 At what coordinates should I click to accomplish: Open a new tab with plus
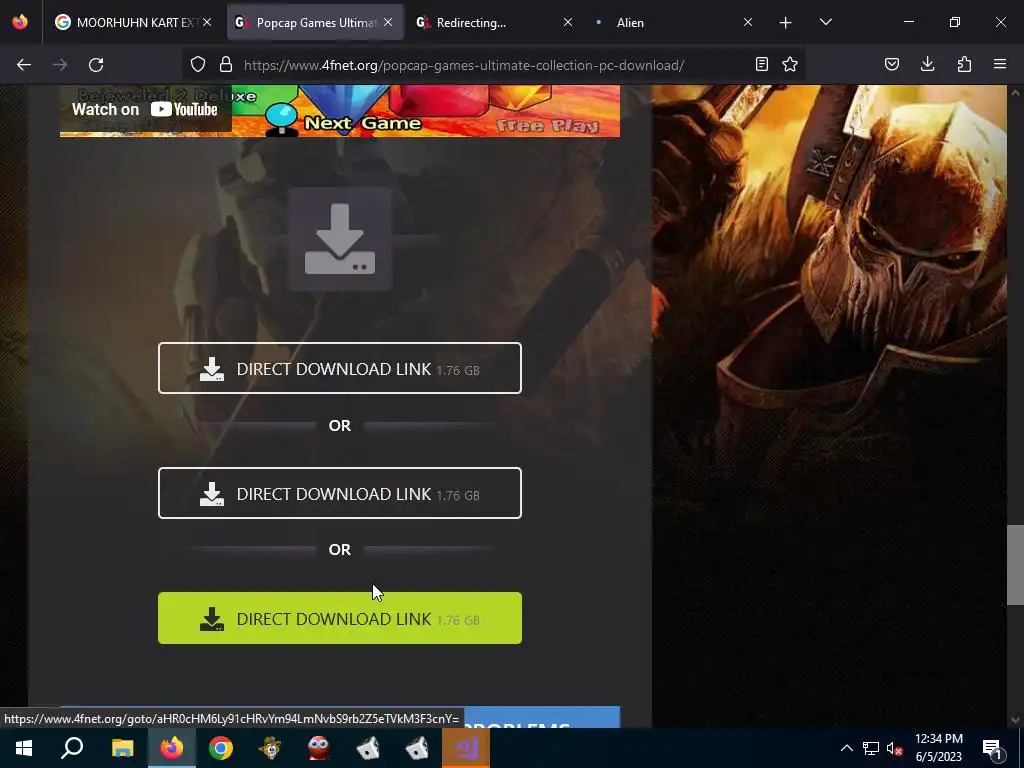pos(786,23)
